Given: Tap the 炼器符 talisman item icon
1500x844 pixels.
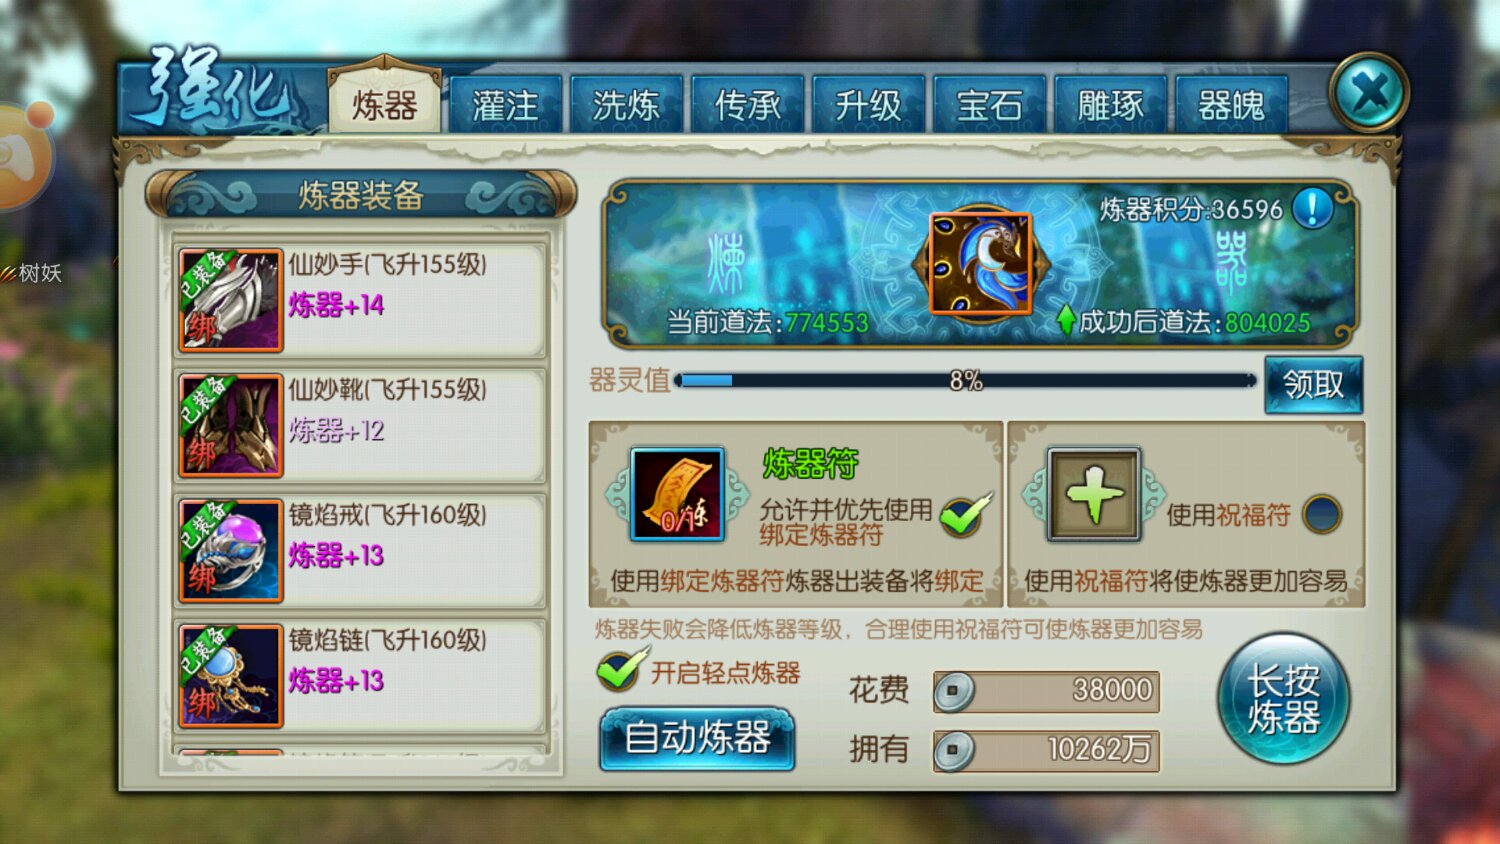Looking at the screenshot, I should tap(677, 495).
